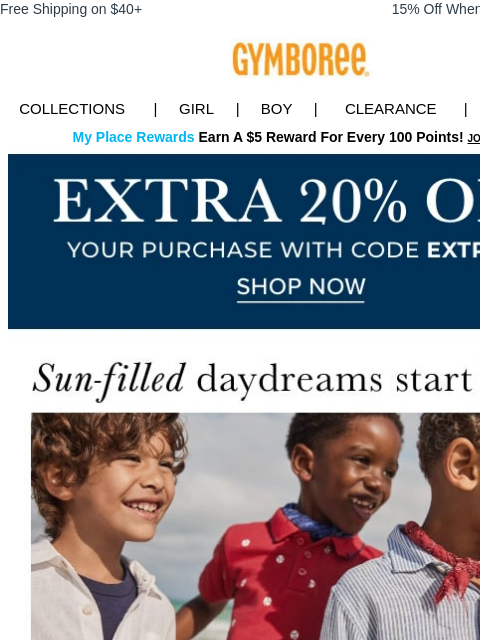Click the blue bandana on red polo boy
This screenshot has width=480, height=640.
[312, 522]
